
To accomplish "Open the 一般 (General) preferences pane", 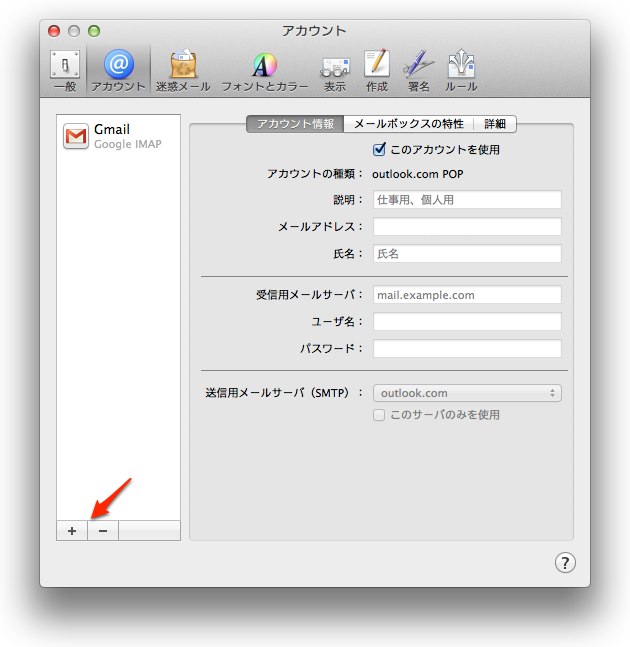I will point(65,70).
